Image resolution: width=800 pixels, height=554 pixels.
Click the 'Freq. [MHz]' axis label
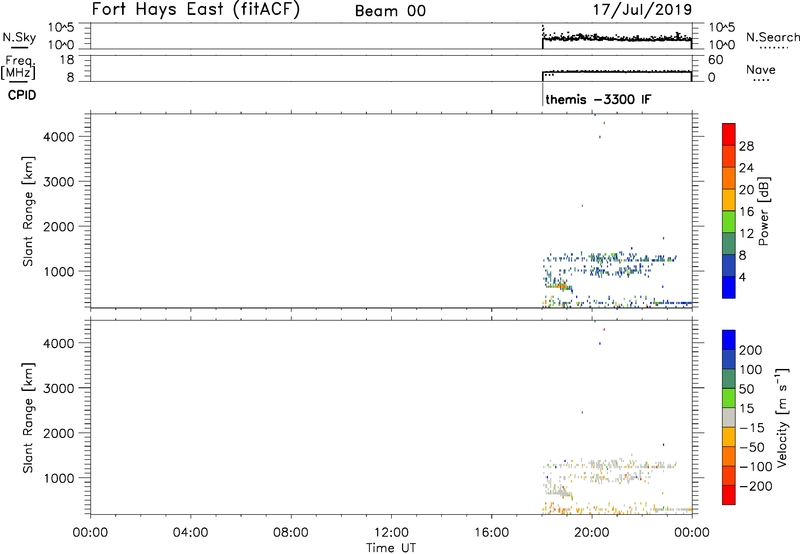(x=19, y=67)
